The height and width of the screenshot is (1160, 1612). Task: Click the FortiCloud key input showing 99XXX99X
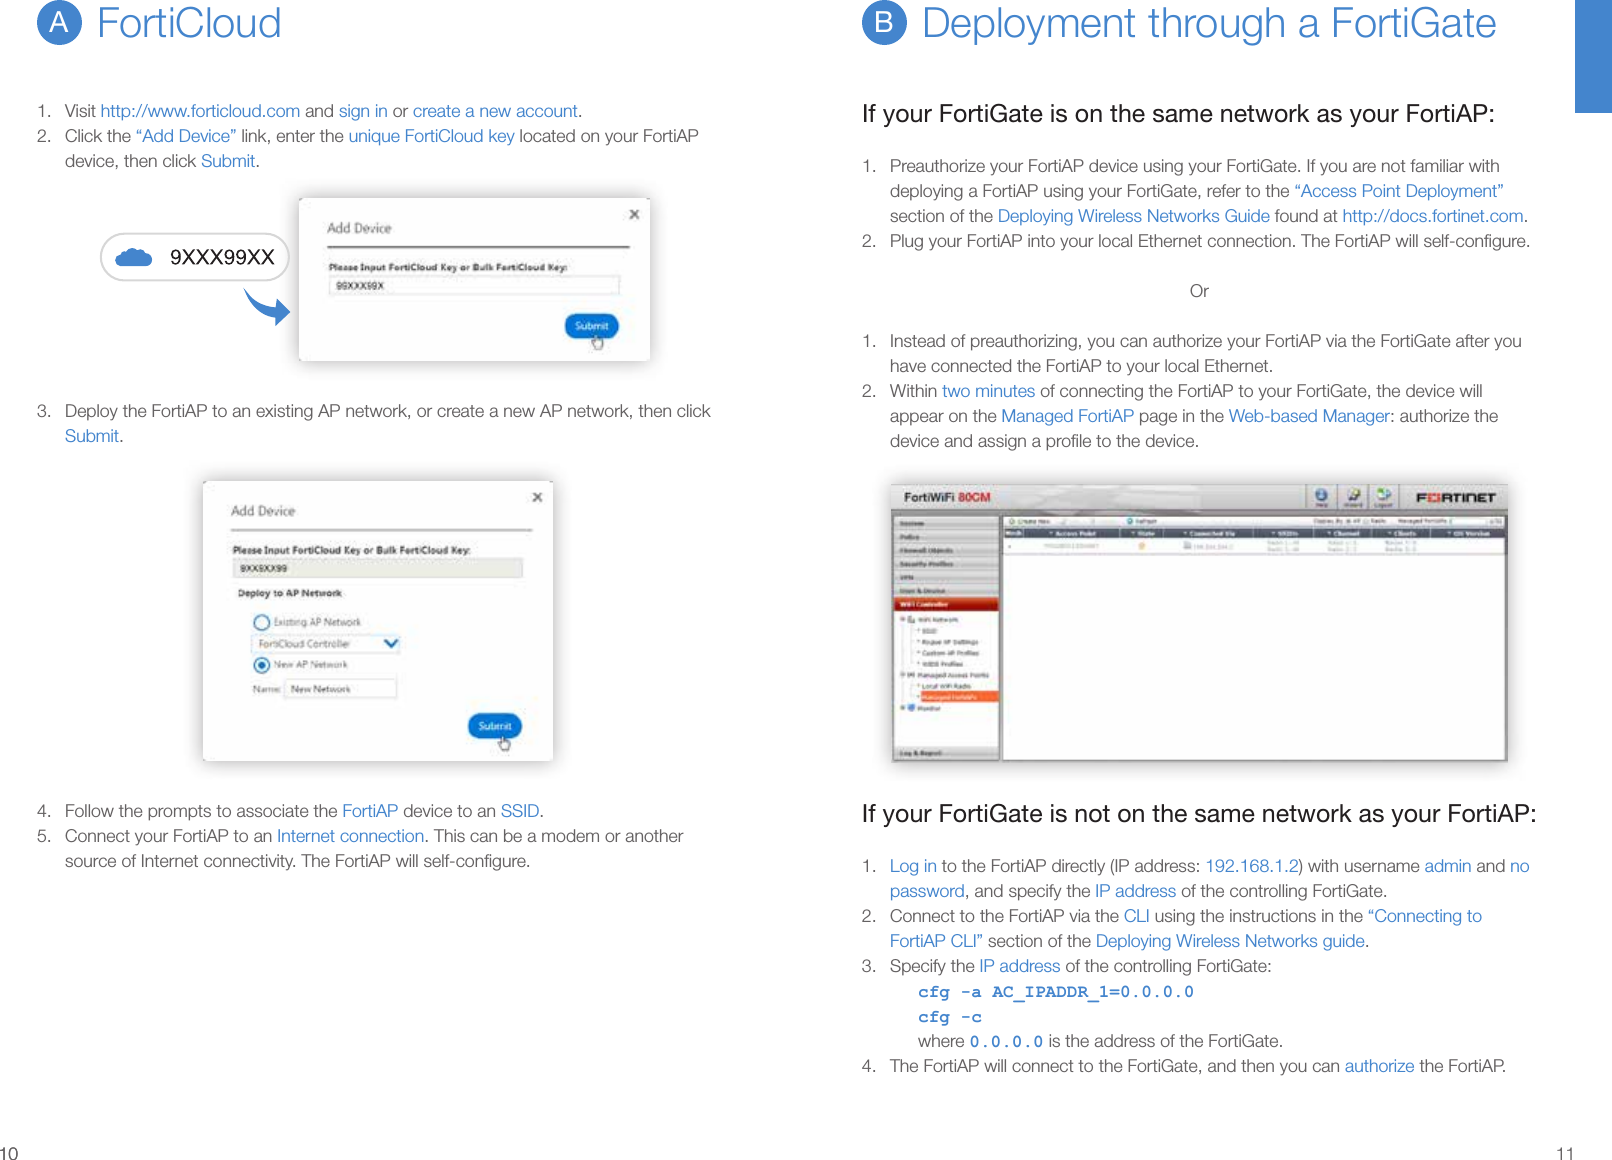(474, 286)
